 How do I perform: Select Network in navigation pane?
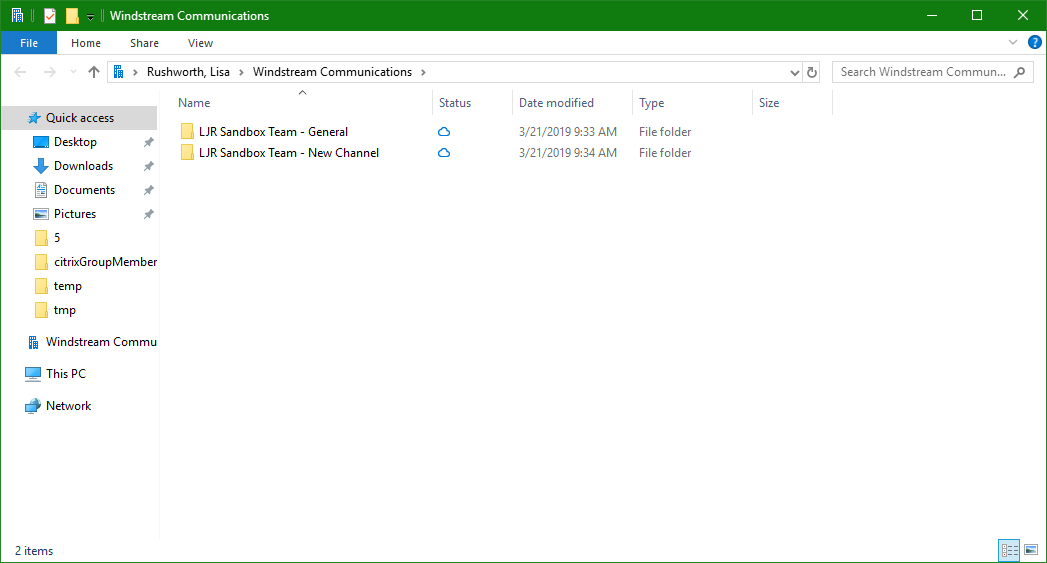pos(68,406)
